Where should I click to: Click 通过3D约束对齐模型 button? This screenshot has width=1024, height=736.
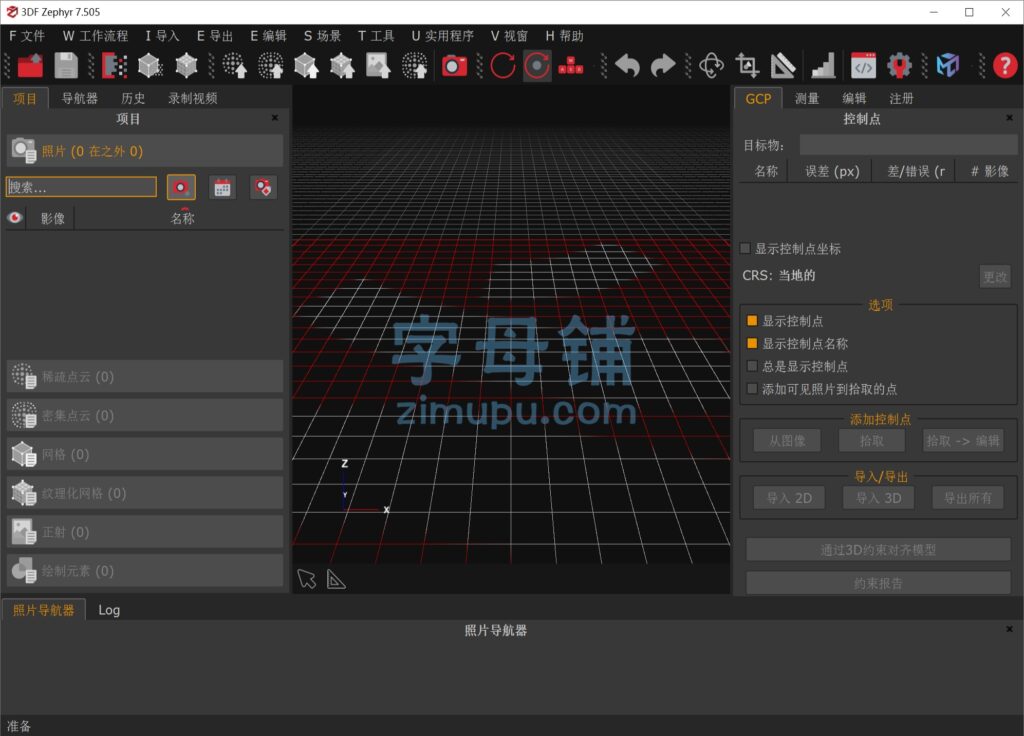click(878, 550)
